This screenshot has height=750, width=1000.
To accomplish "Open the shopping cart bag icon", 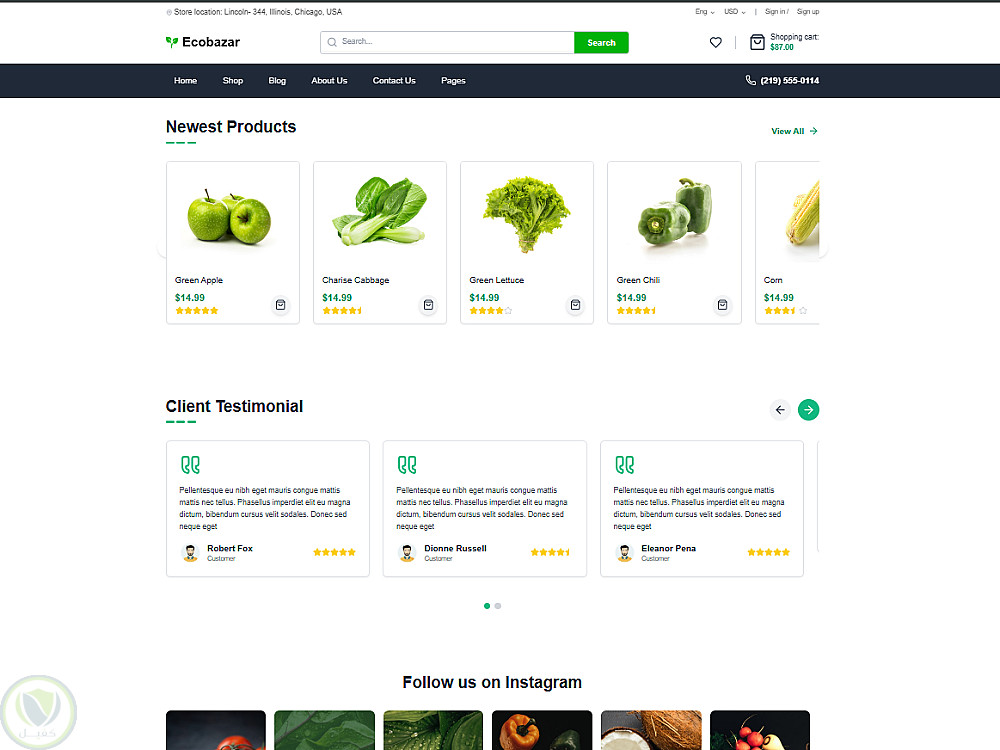I will click(x=757, y=43).
